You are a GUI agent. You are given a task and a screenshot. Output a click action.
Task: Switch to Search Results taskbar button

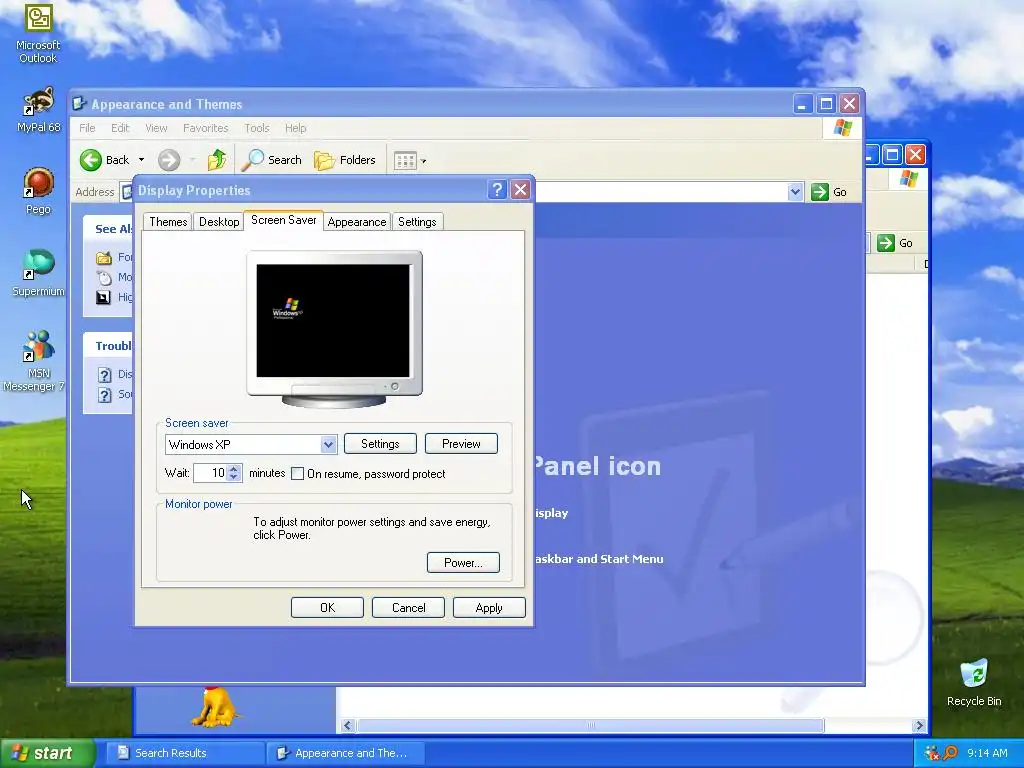click(x=184, y=753)
